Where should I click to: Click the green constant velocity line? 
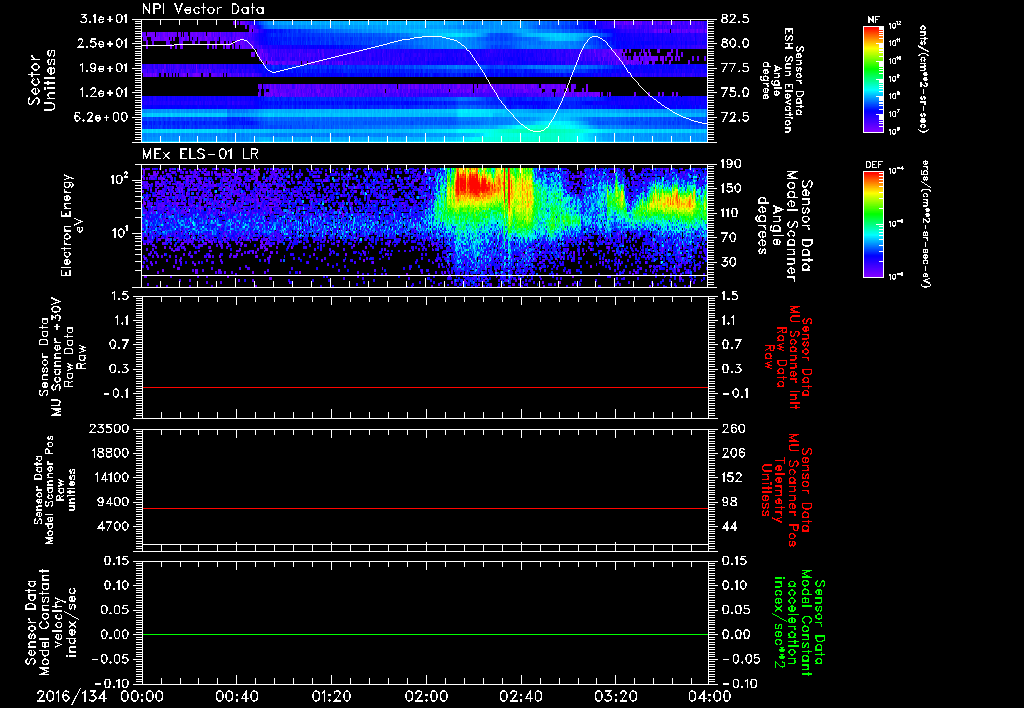(424, 634)
